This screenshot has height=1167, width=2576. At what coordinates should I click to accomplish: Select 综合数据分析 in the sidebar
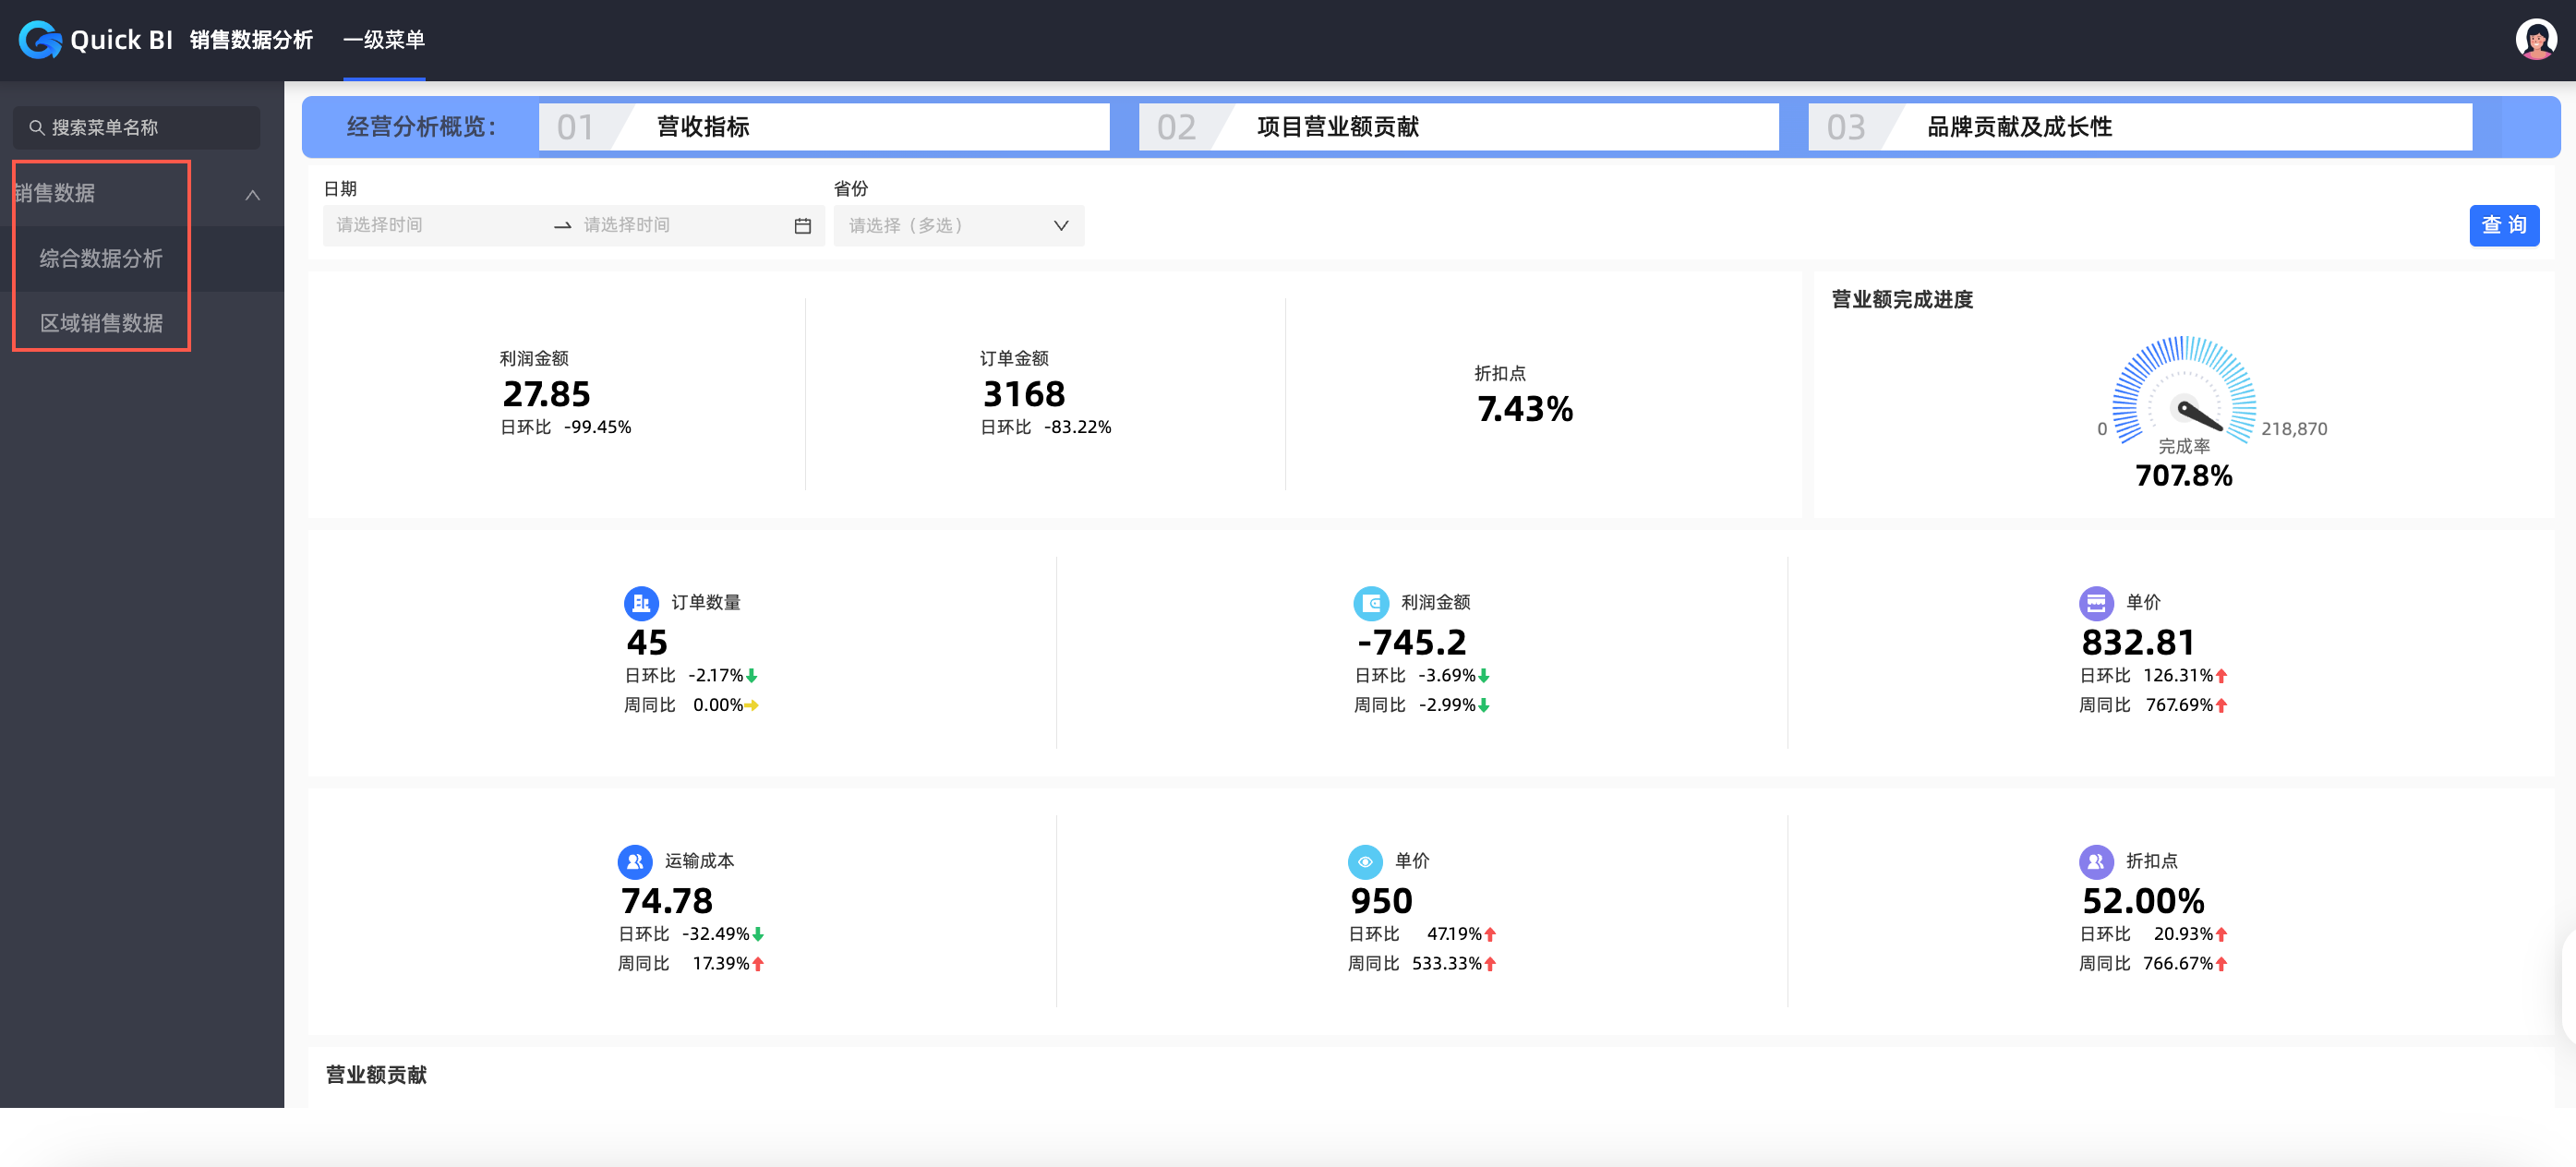click(101, 259)
